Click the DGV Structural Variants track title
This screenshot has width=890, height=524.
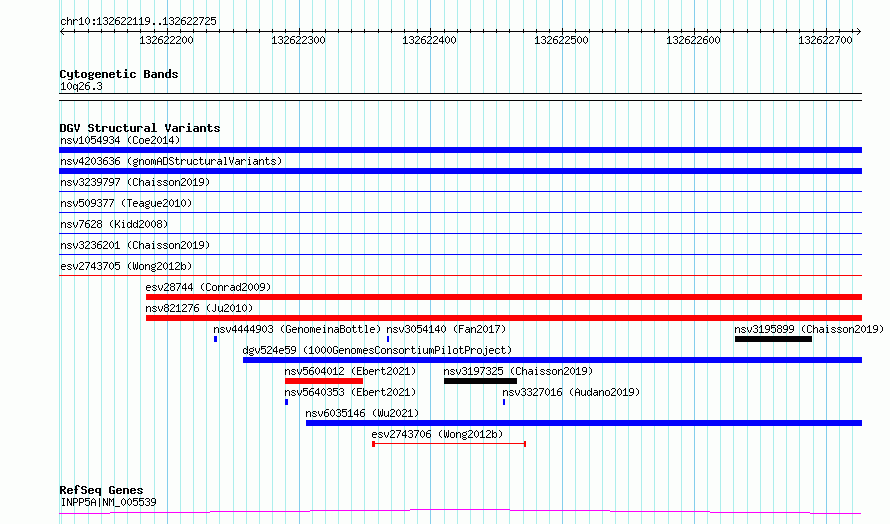tap(140, 128)
